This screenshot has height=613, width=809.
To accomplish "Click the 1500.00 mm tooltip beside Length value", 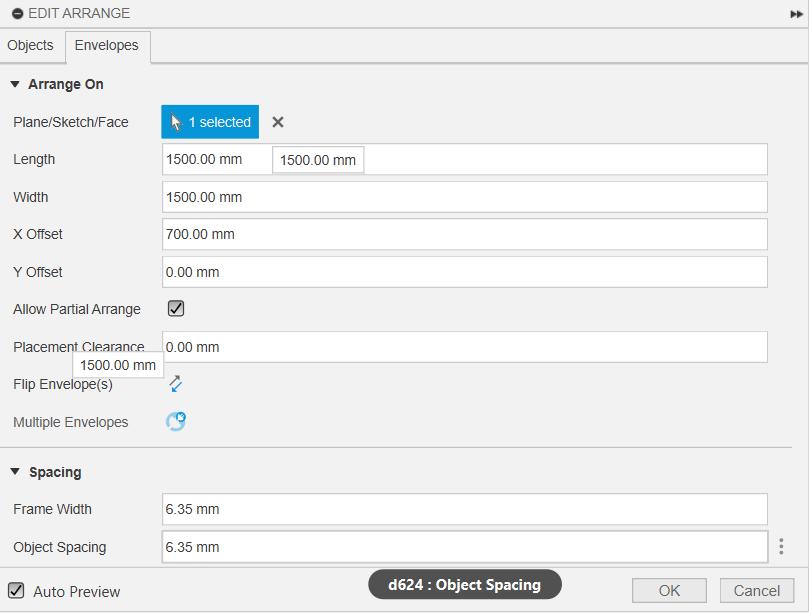I will (x=318, y=160).
